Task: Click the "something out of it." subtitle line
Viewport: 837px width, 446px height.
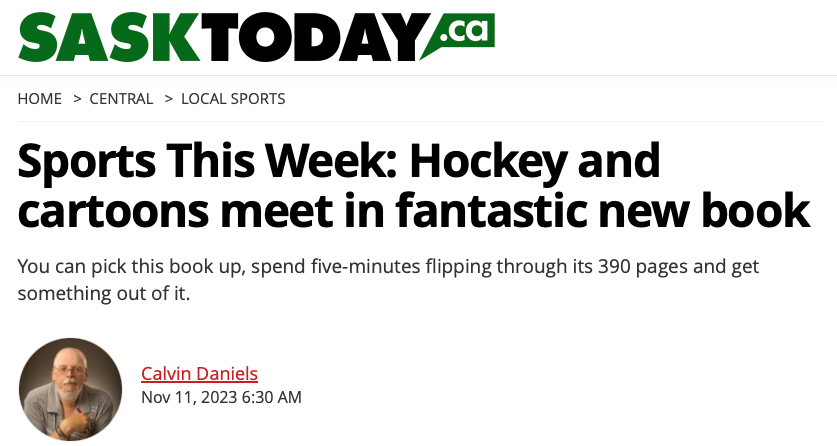Action: (104, 293)
